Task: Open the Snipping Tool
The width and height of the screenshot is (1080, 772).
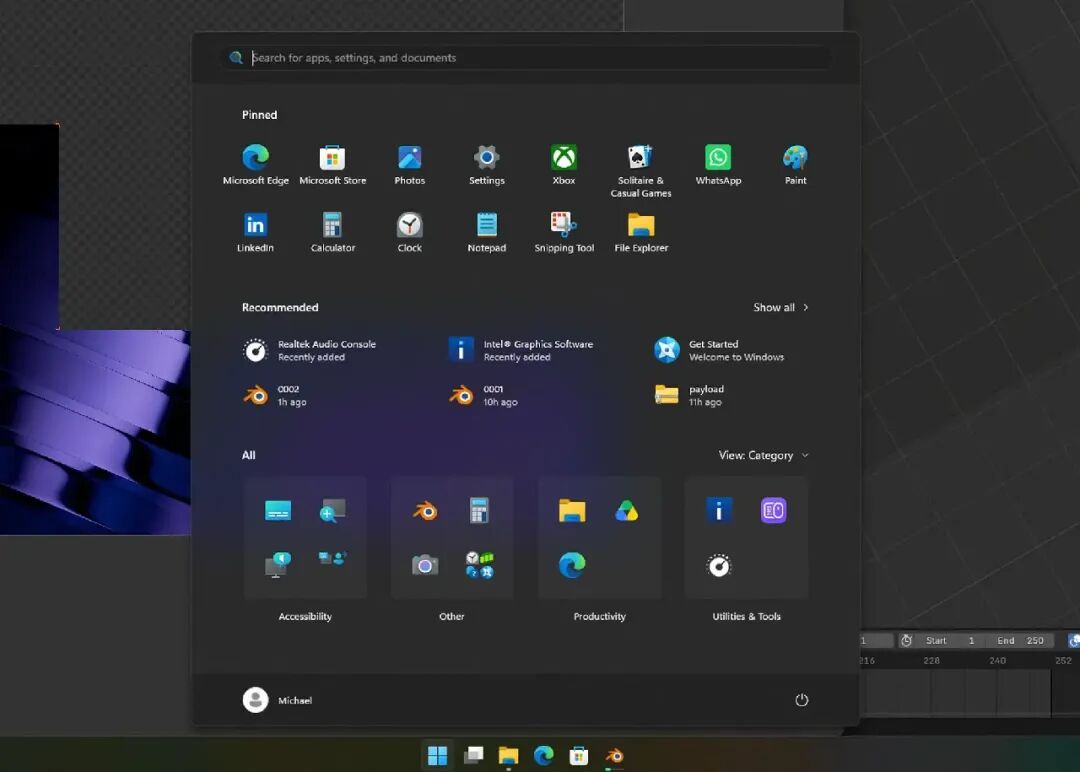Action: tap(563, 233)
